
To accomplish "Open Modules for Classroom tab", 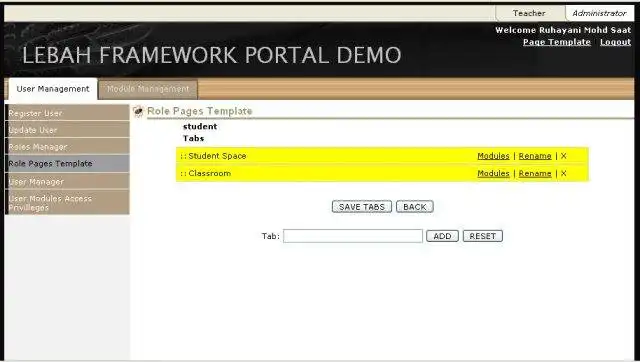I will click(x=493, y=173).
